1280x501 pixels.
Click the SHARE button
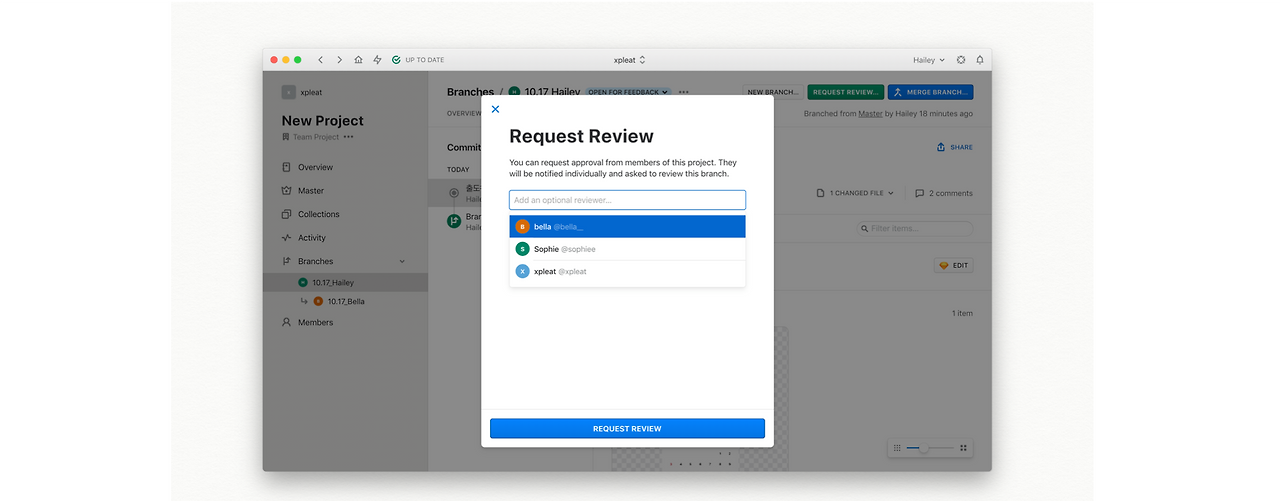955,147
